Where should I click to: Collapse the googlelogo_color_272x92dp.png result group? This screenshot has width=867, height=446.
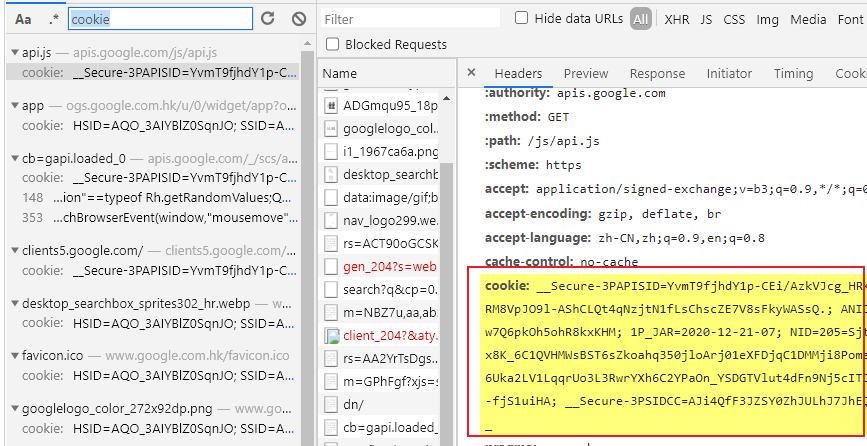pyautogui.click(x=15, y=409)
